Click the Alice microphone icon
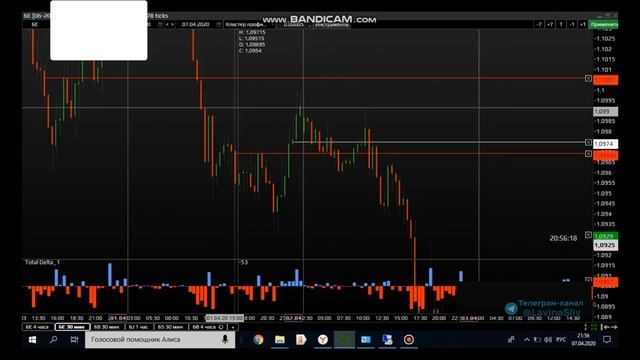The width and height of the screenshot is (640, 360). click(224, 340)
